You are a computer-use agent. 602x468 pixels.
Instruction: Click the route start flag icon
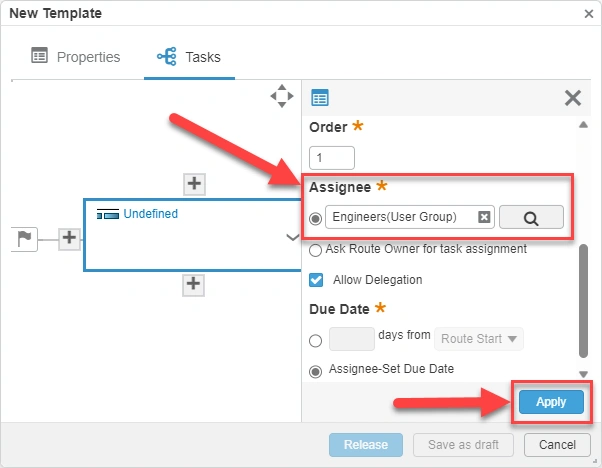(26, 238)
